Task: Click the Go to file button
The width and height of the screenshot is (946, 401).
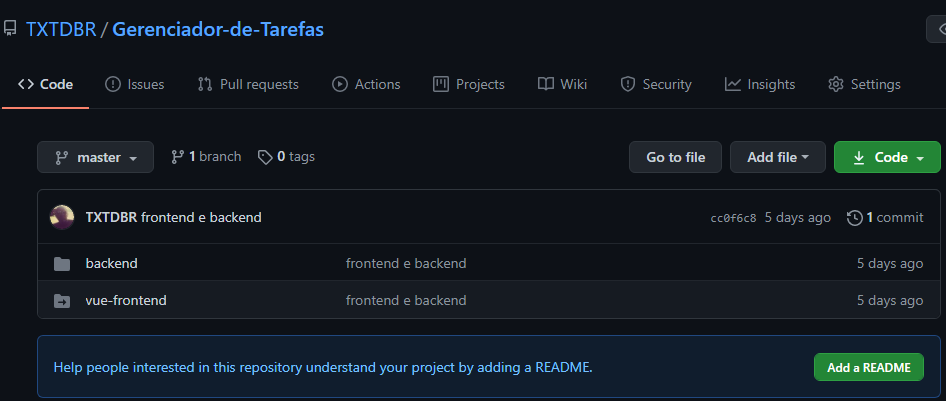Action: [675, 157]
